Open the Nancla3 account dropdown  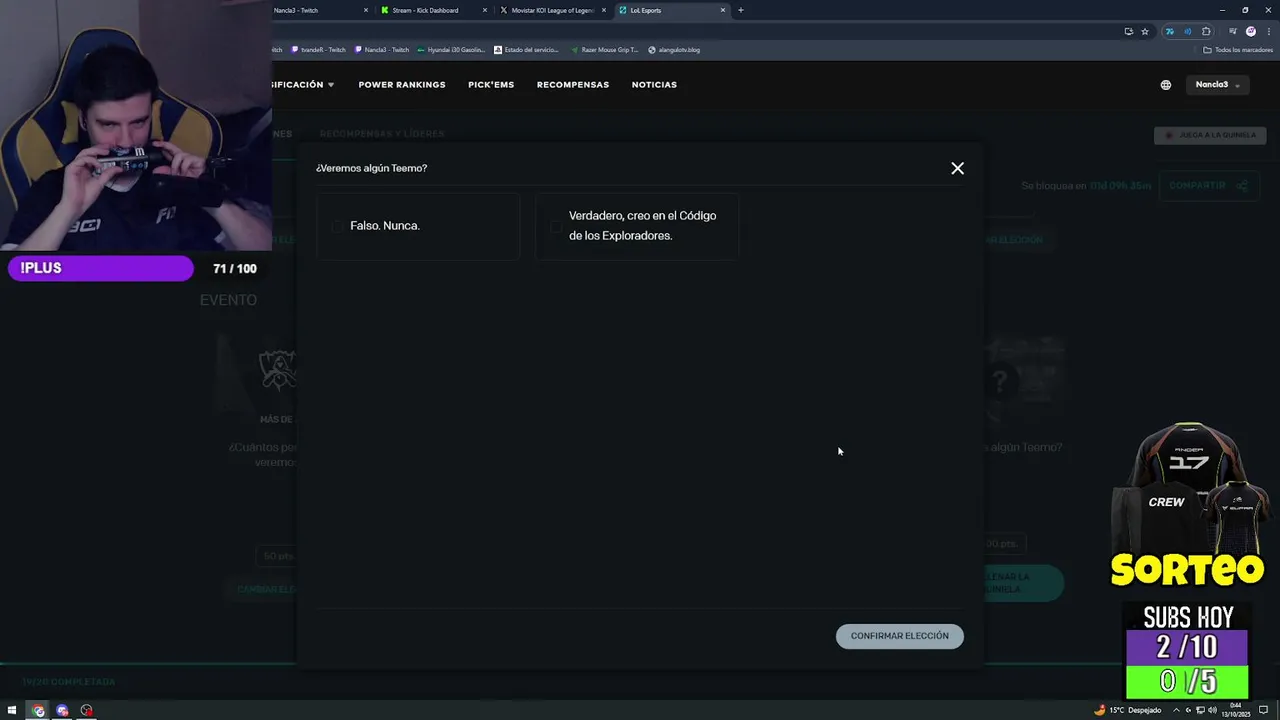pos(1218,85)
